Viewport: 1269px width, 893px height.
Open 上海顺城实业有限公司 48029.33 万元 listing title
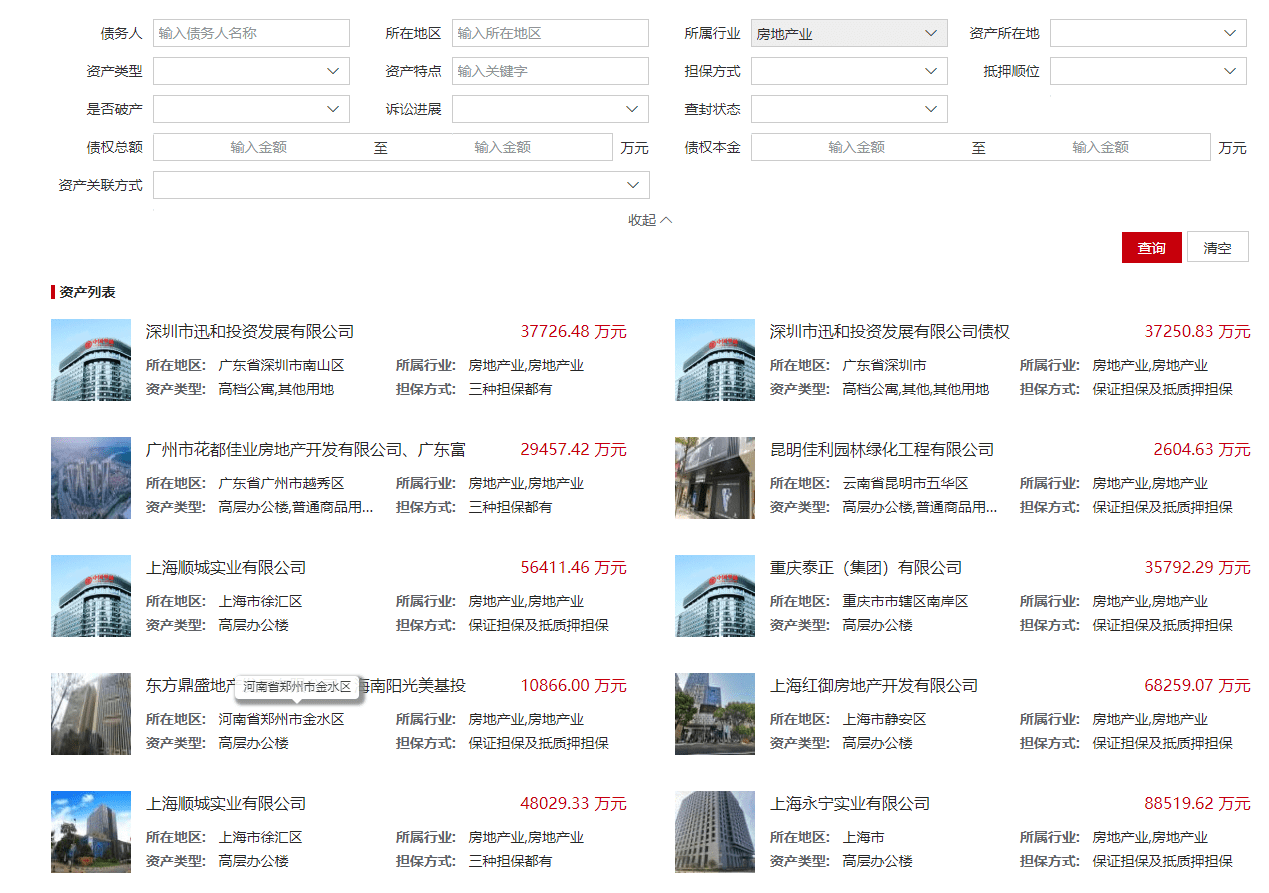click(226, 804)
